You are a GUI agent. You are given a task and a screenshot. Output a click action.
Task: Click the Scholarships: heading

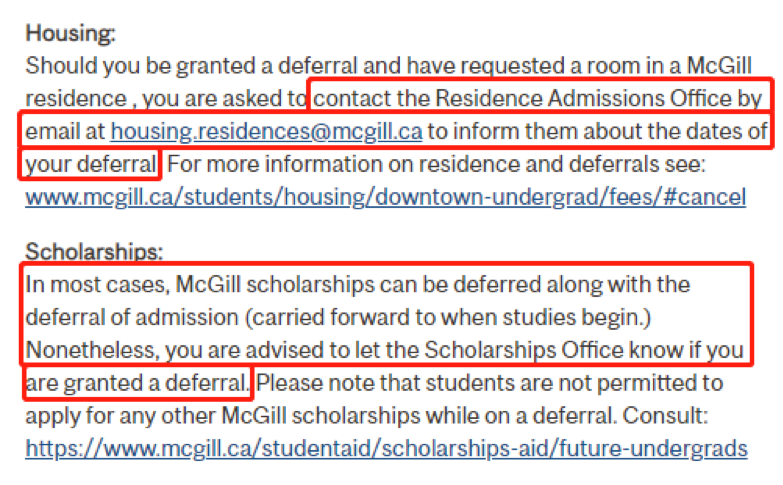pyautogui.click(x=94, y=251)
